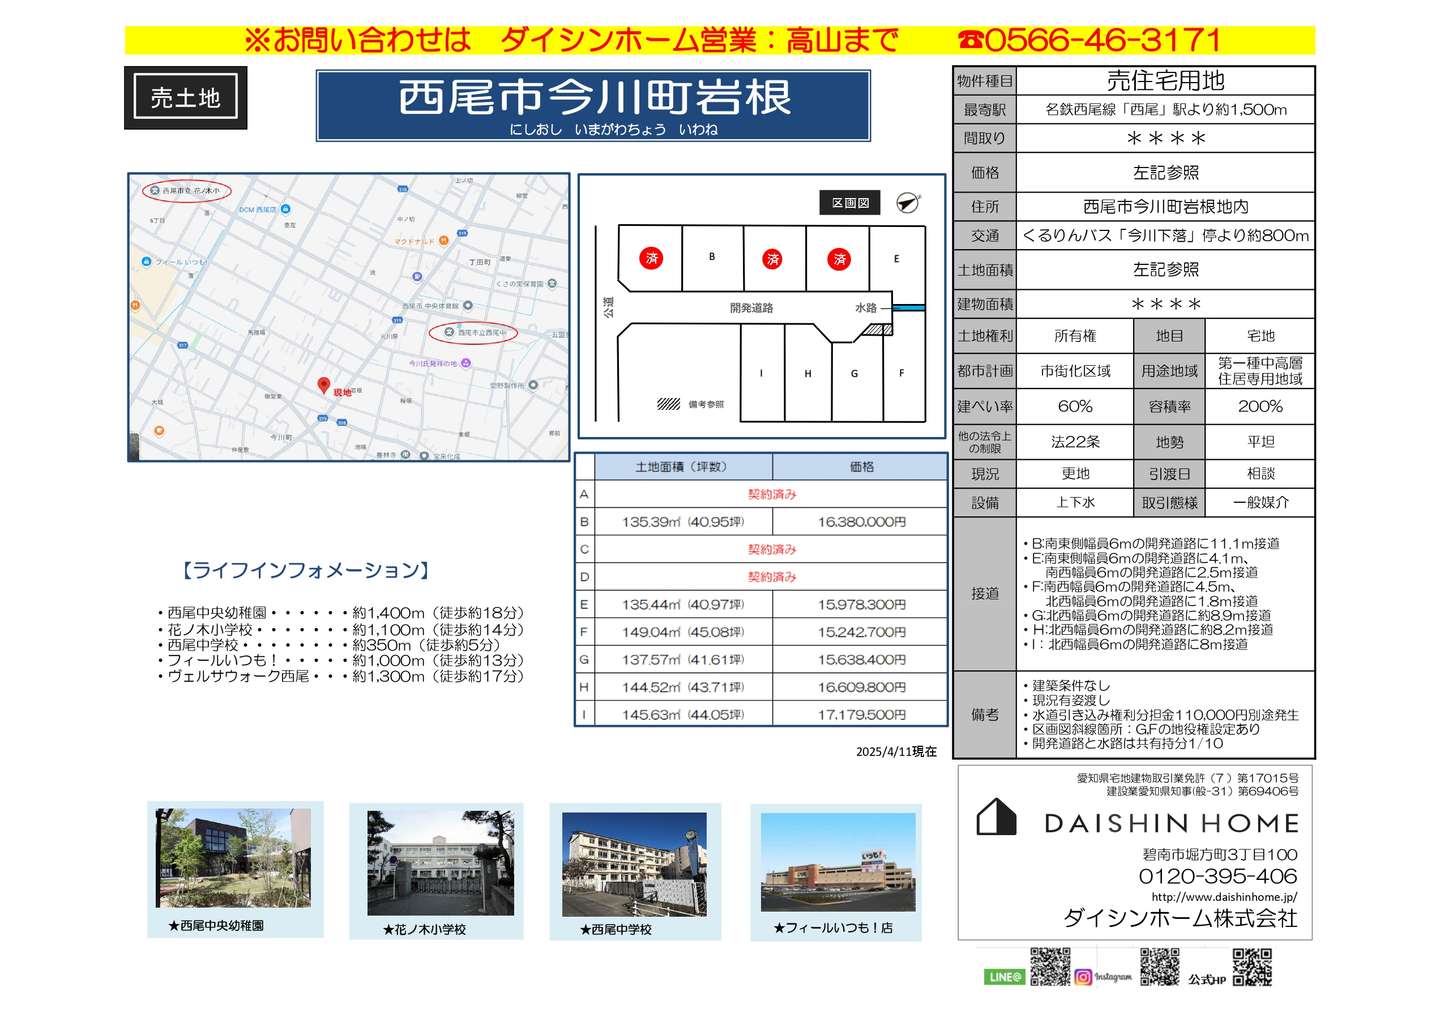Click the 西尾市今川町岩根 title banner
This screenshot has height=1018, width=1440.
click(x=594, y=105)
